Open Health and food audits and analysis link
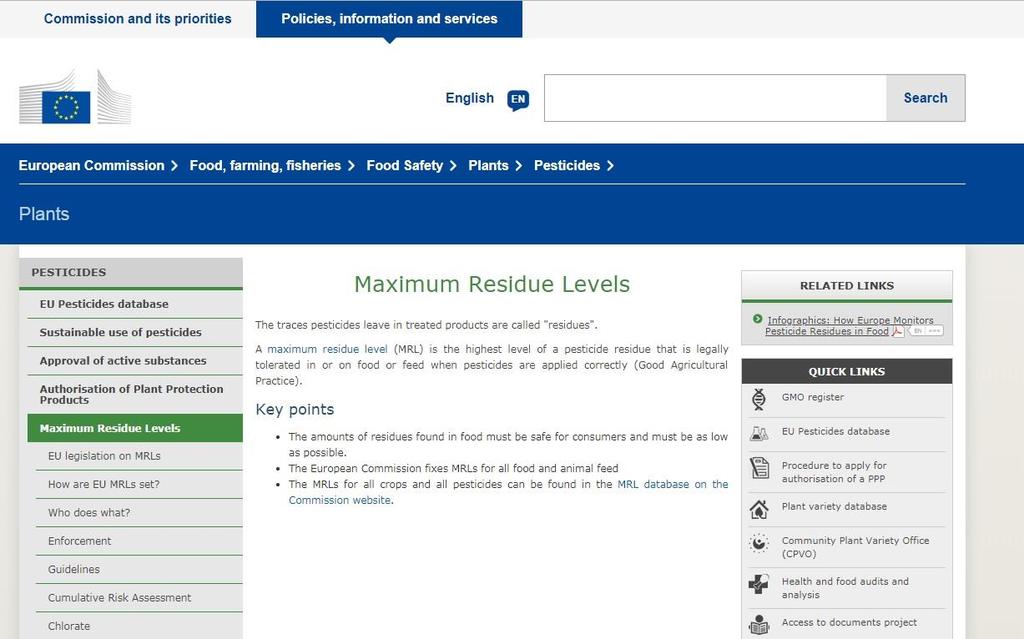This screenshot has height=639, width=1024. pyautogui.click(x=845, y=588)
